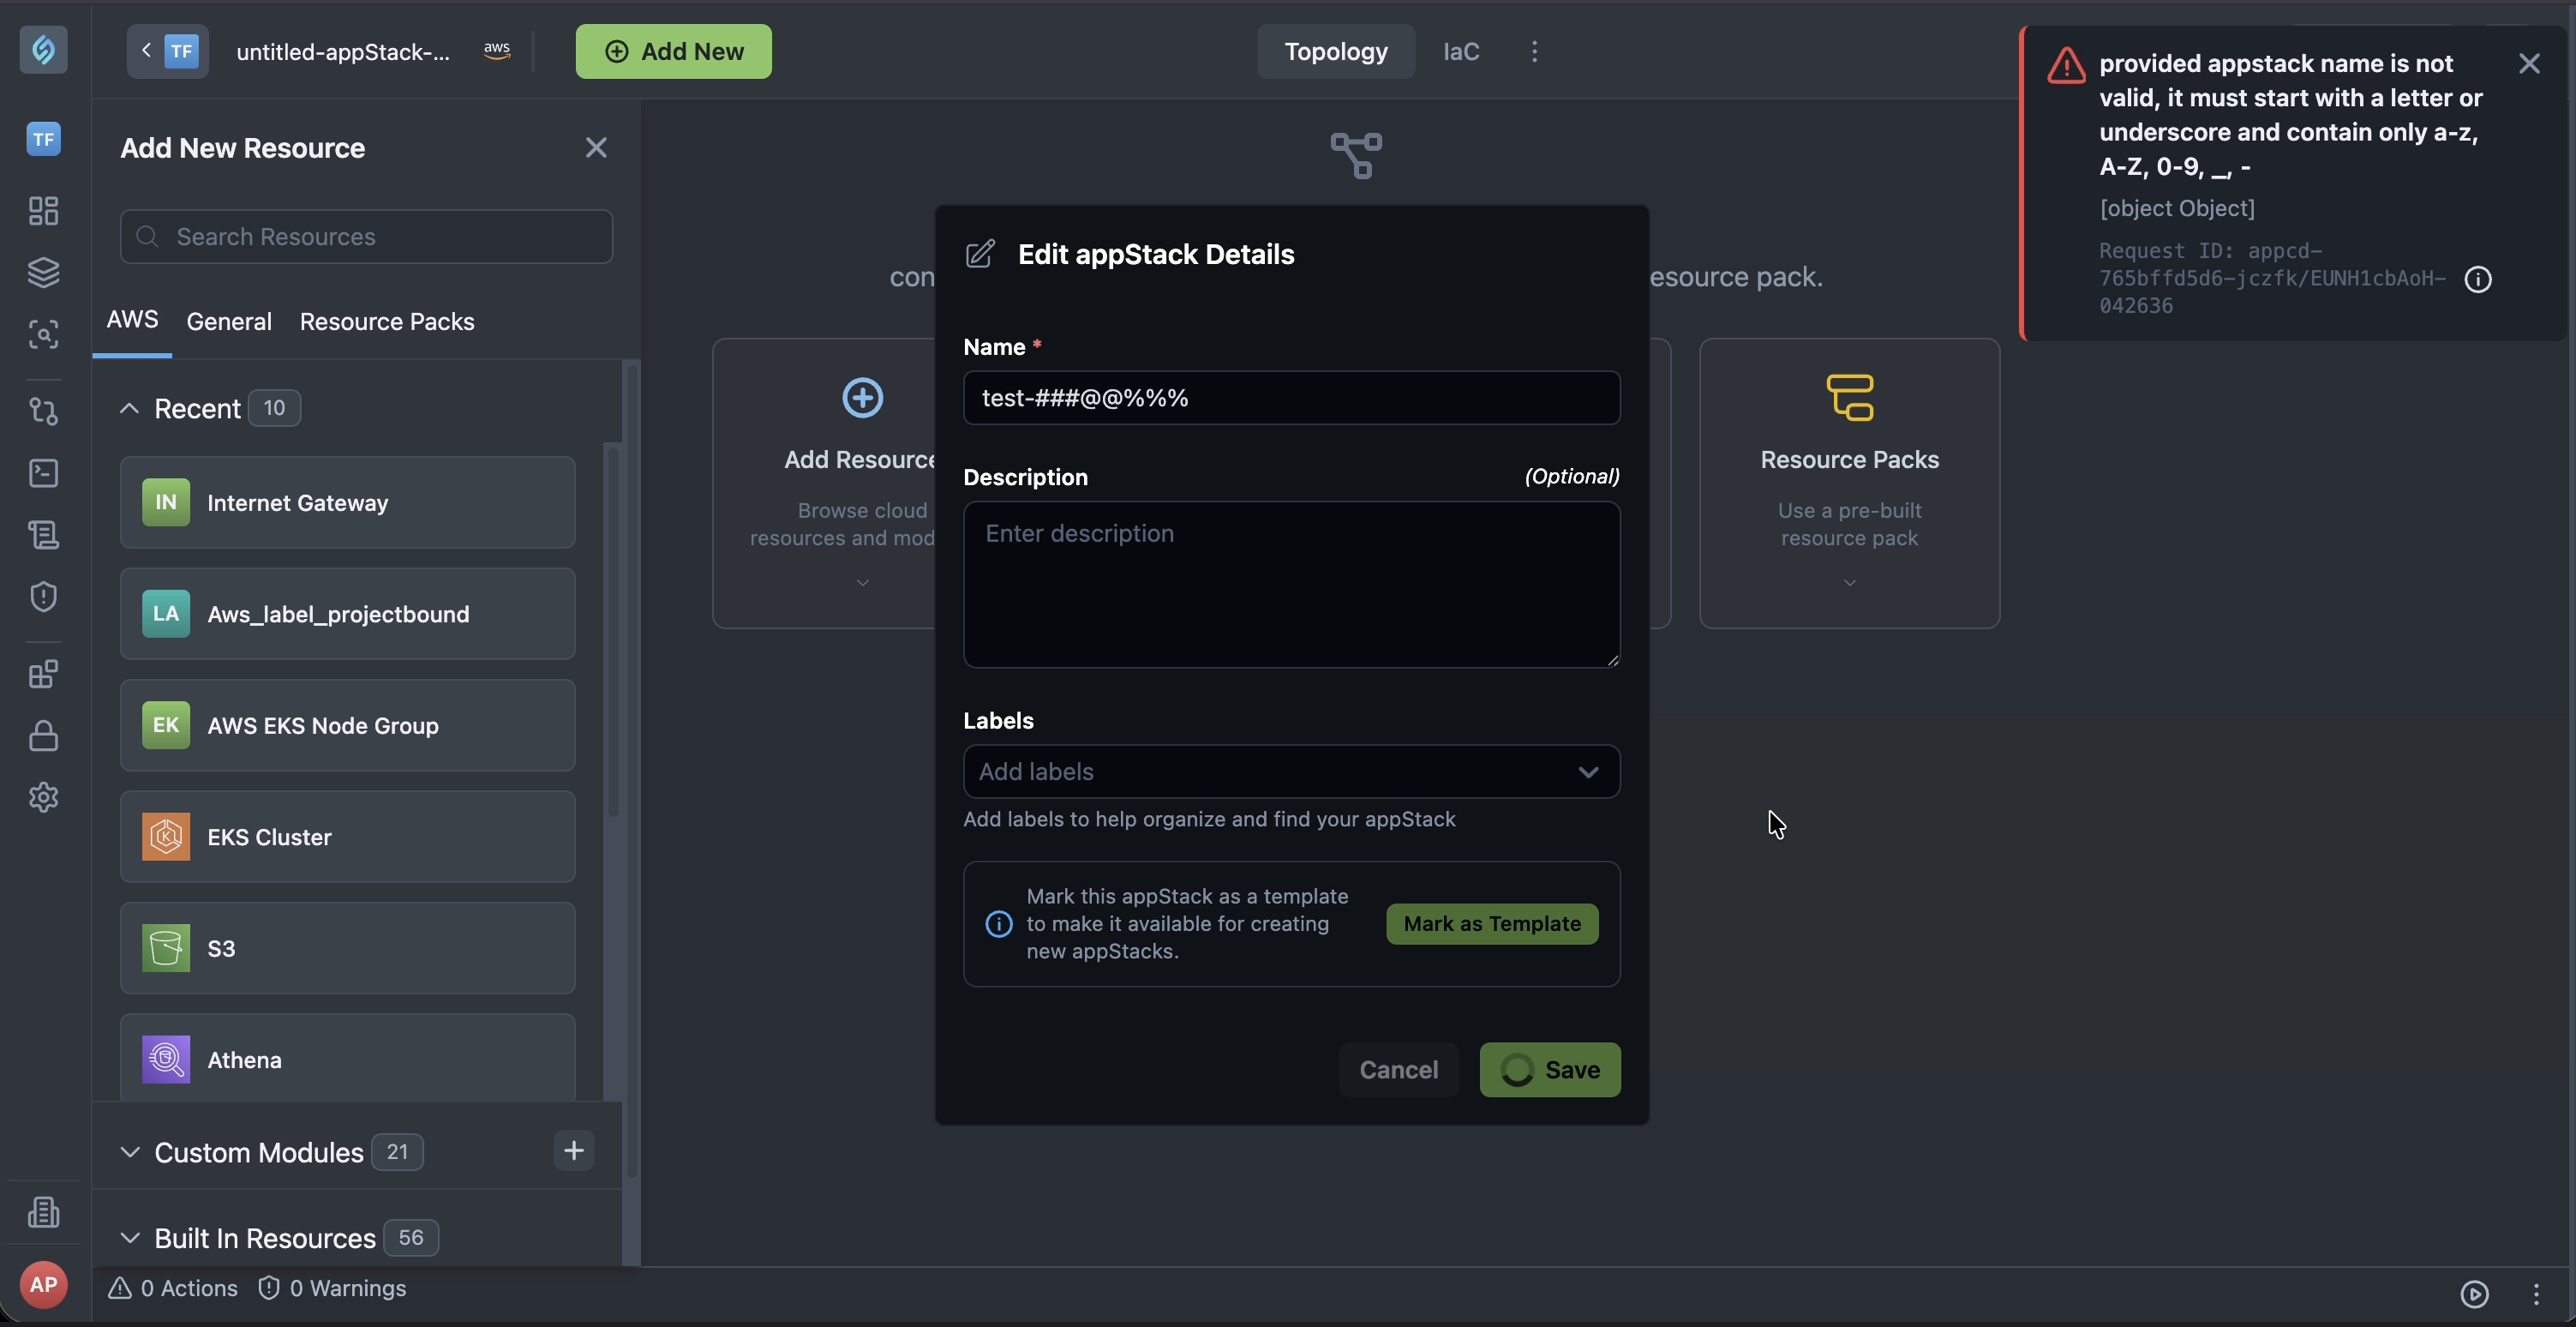The width and height of the screenshot is (2576, 1327).
Task: Click the play circle icon in status bar
Action: coord(2474,1294)
